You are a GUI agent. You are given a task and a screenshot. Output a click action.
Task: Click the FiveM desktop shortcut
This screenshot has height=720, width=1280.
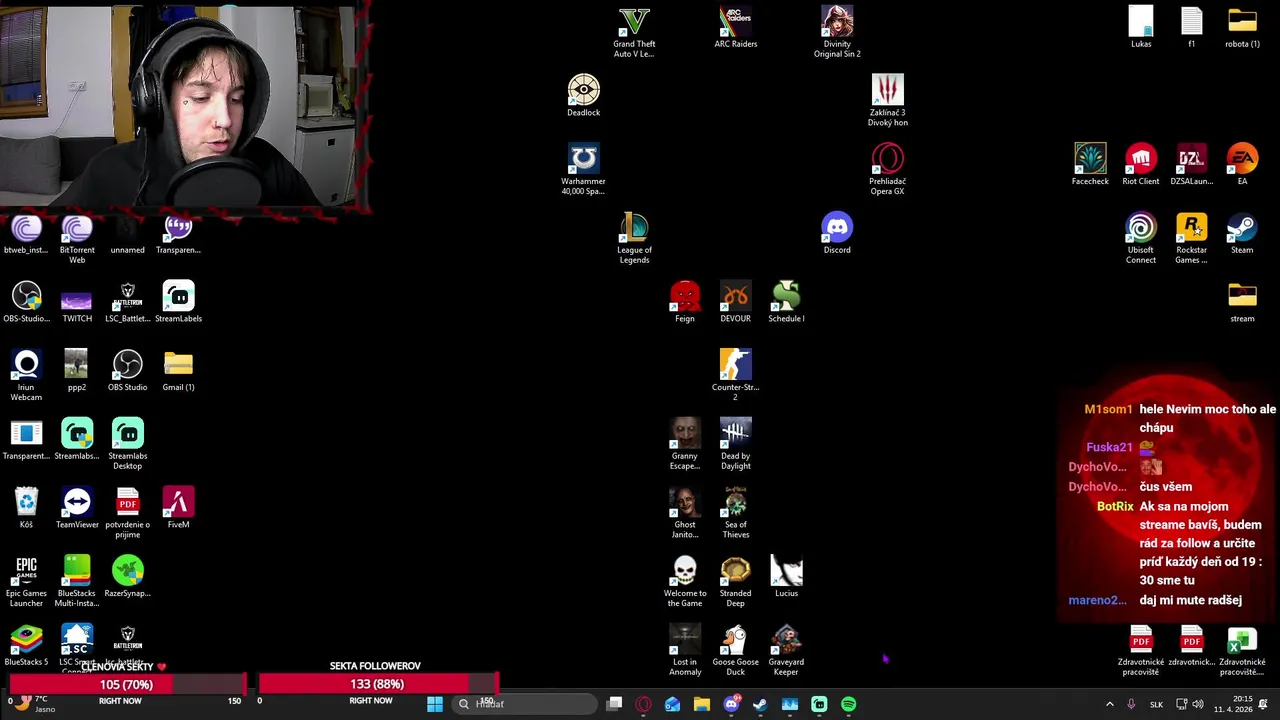[x=178, y=508]
